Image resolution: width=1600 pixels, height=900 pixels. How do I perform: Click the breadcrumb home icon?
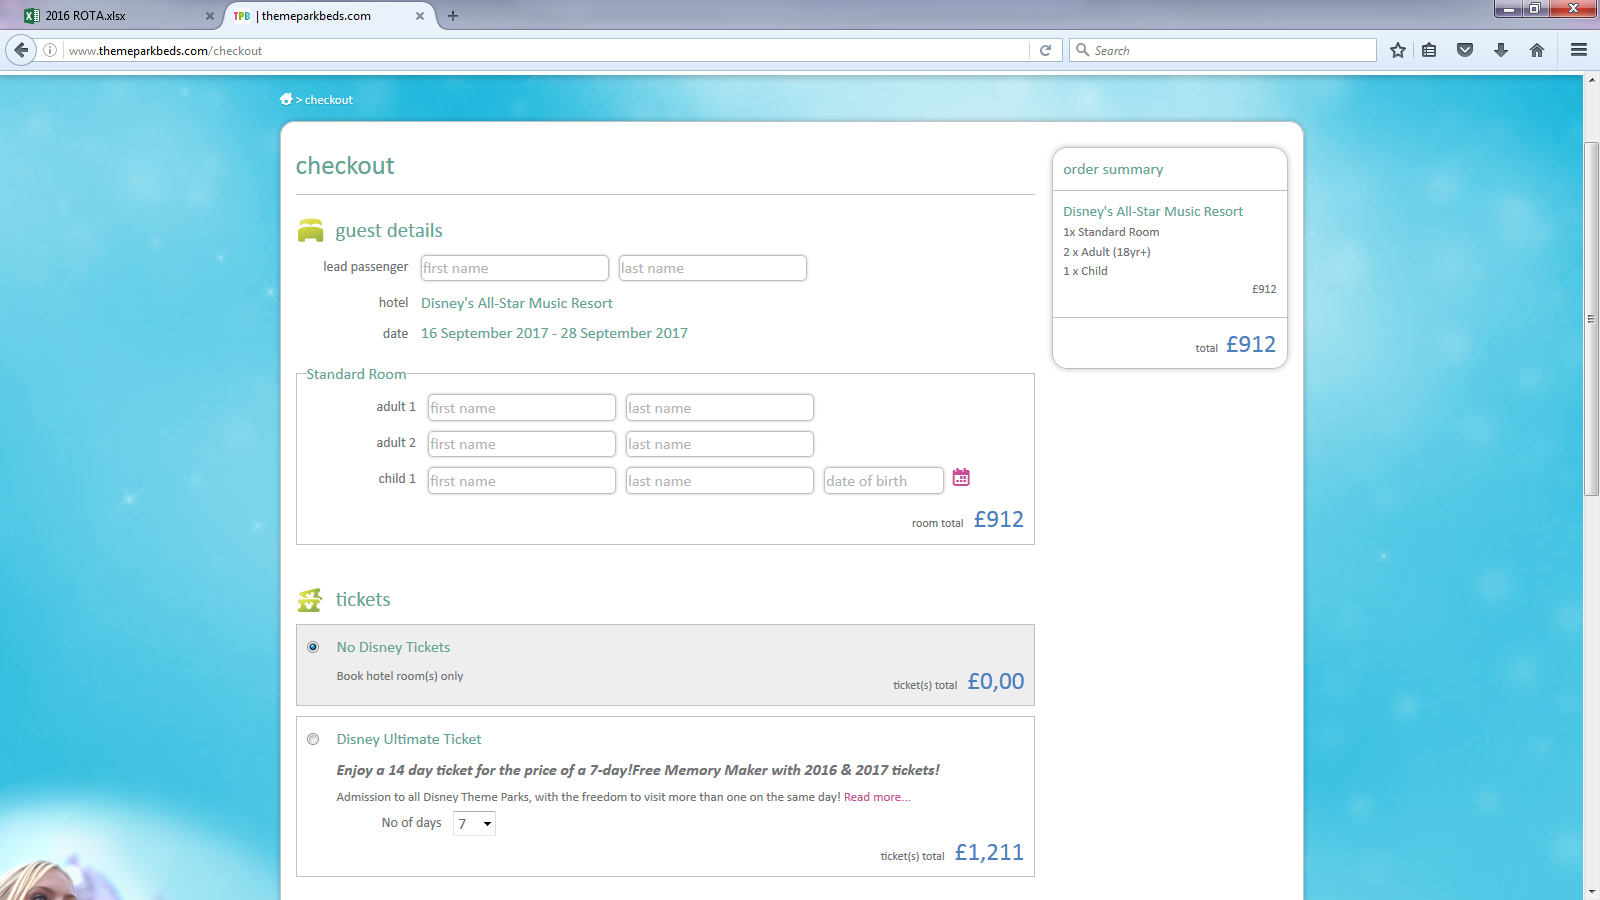pos(286,99)
